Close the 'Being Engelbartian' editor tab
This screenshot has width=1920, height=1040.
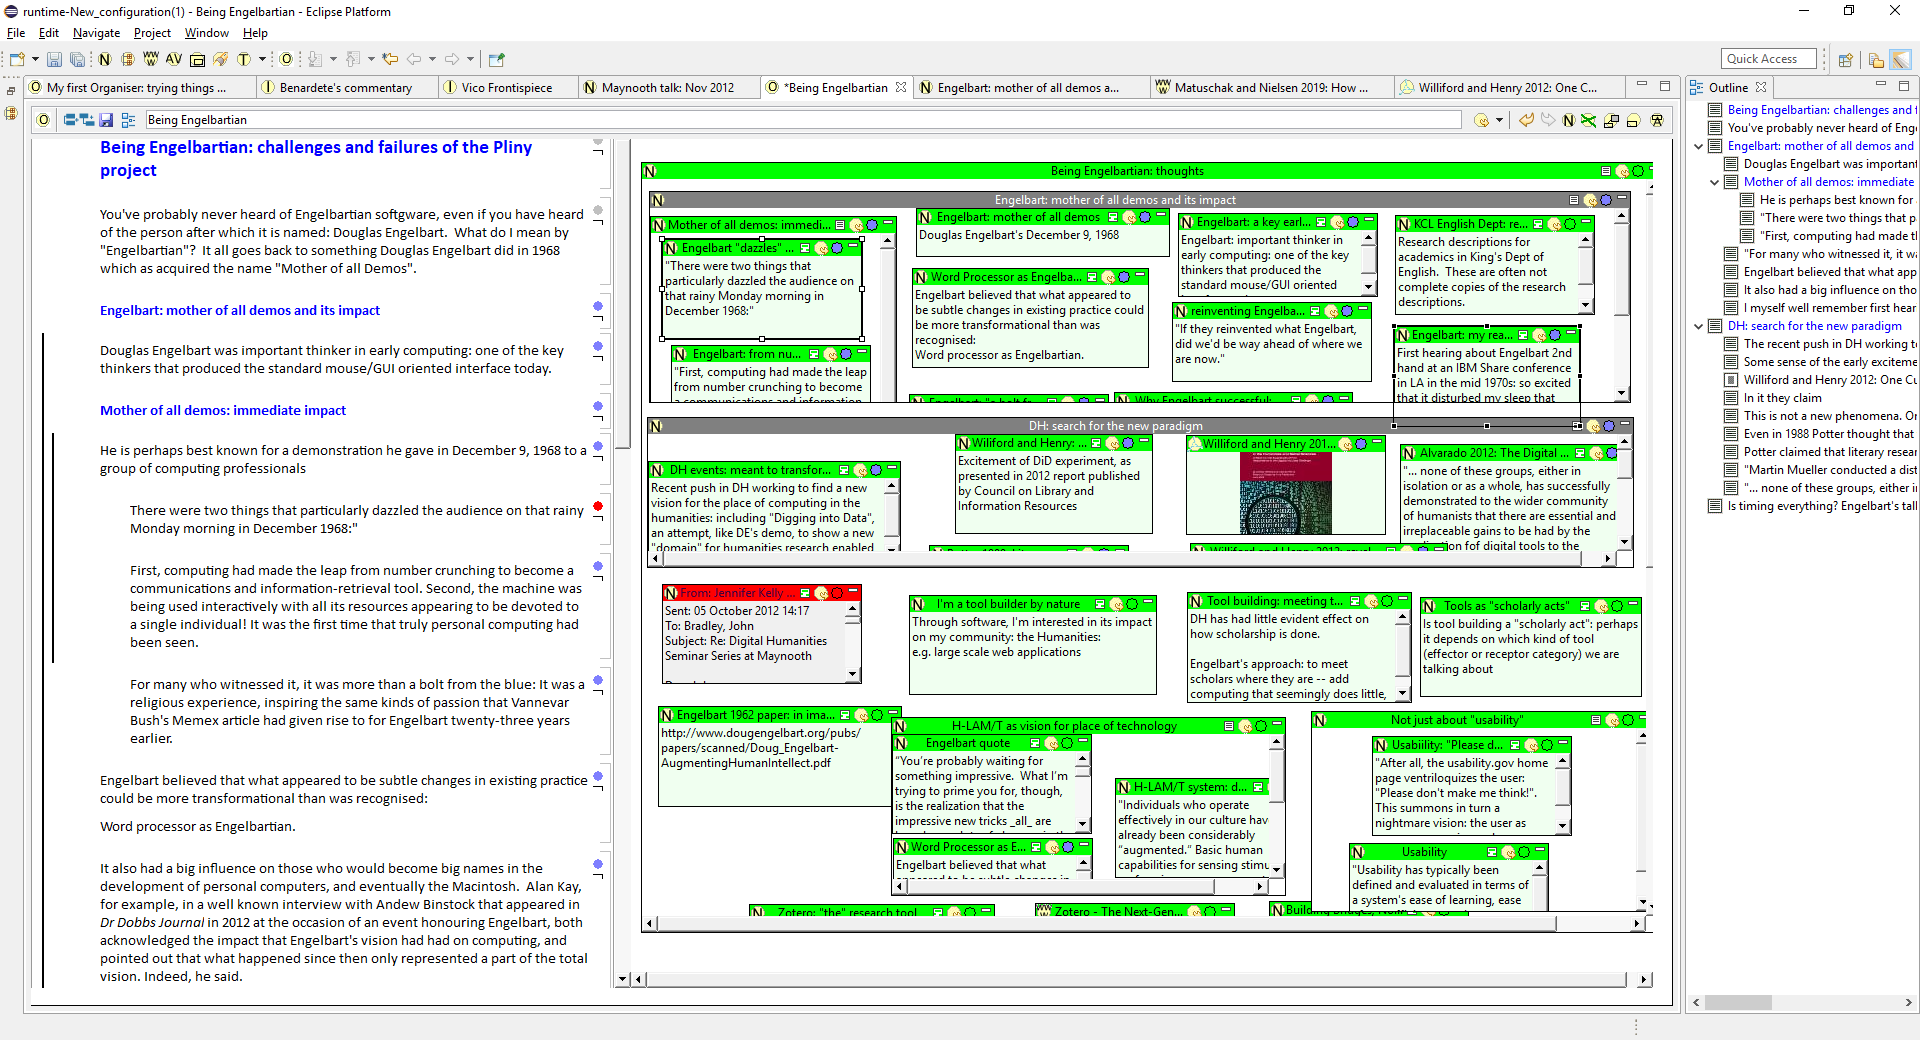point(901,88)
